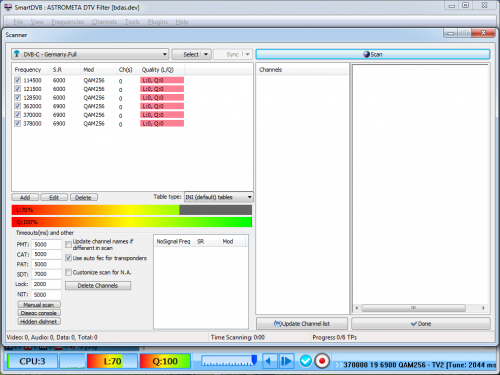Click the CAT timeout field
This screenshot has height=375, width=500.
coord(46,254)
